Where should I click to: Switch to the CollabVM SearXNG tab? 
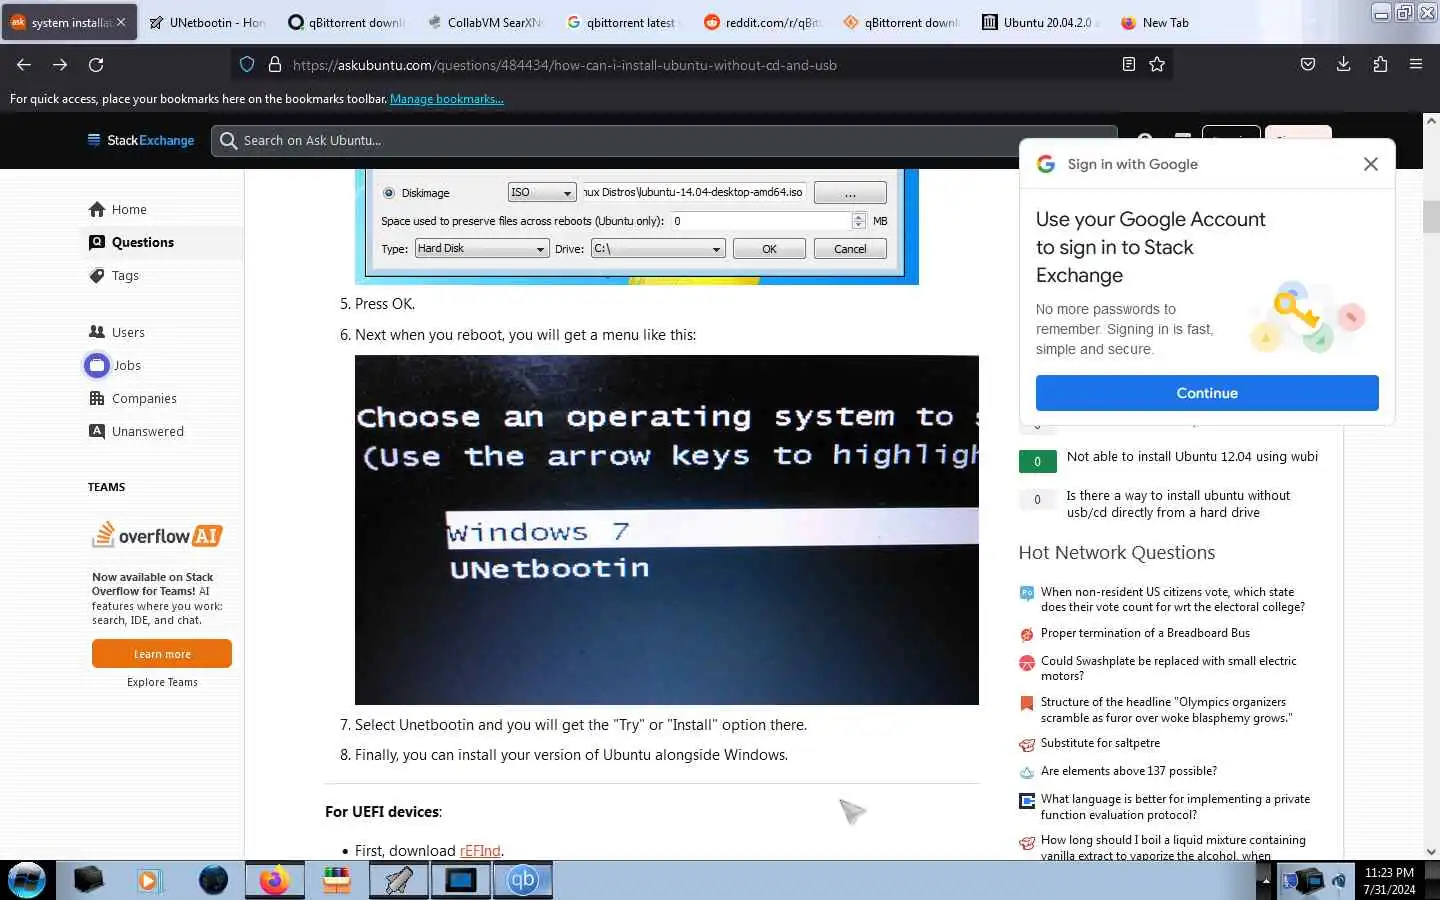click(x=484, y=22)
